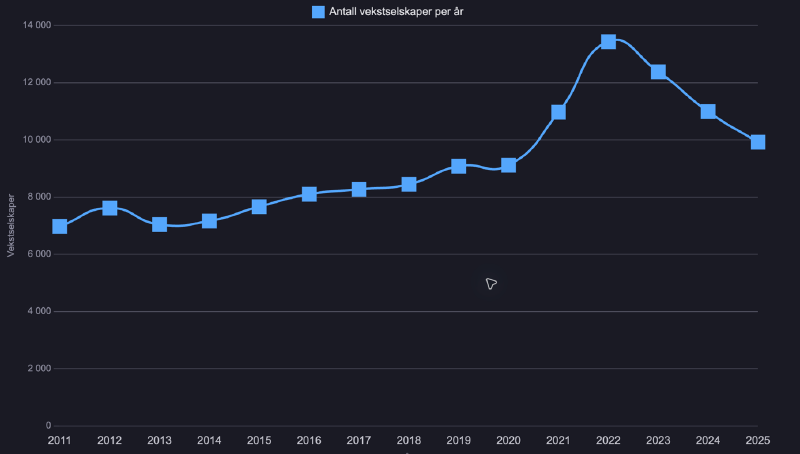Click the '2018' x-axis label
This screenshot has width=800, height=454.
[x=409, y=440]
